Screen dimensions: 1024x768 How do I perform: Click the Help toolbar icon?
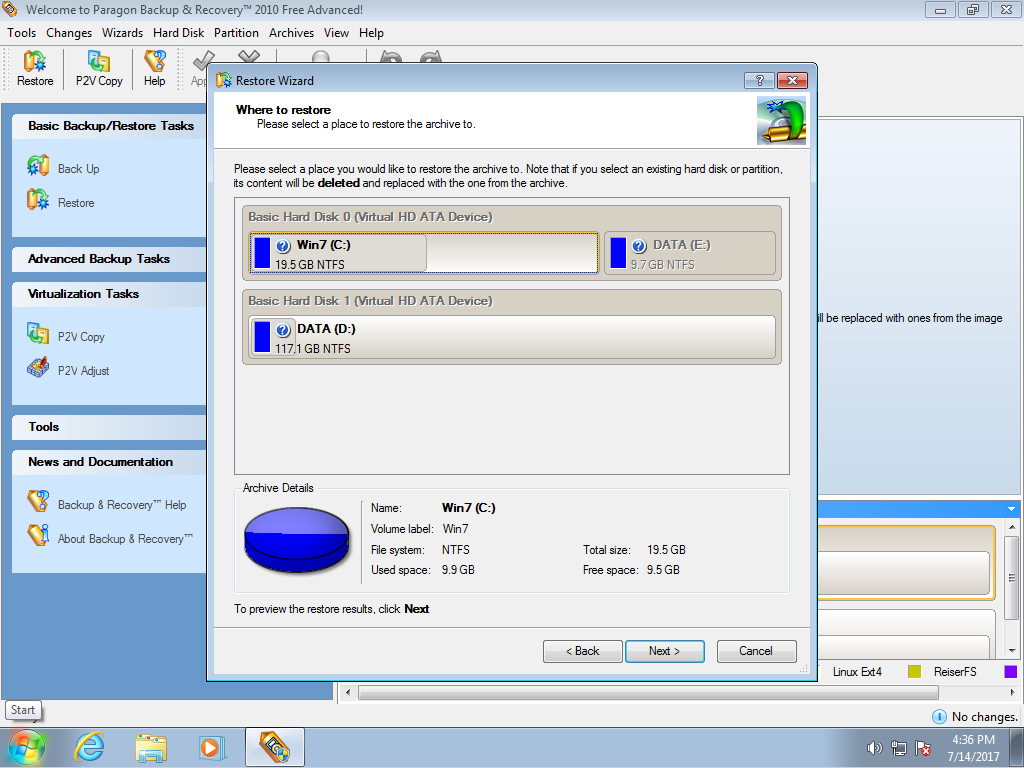pos(154,69)
